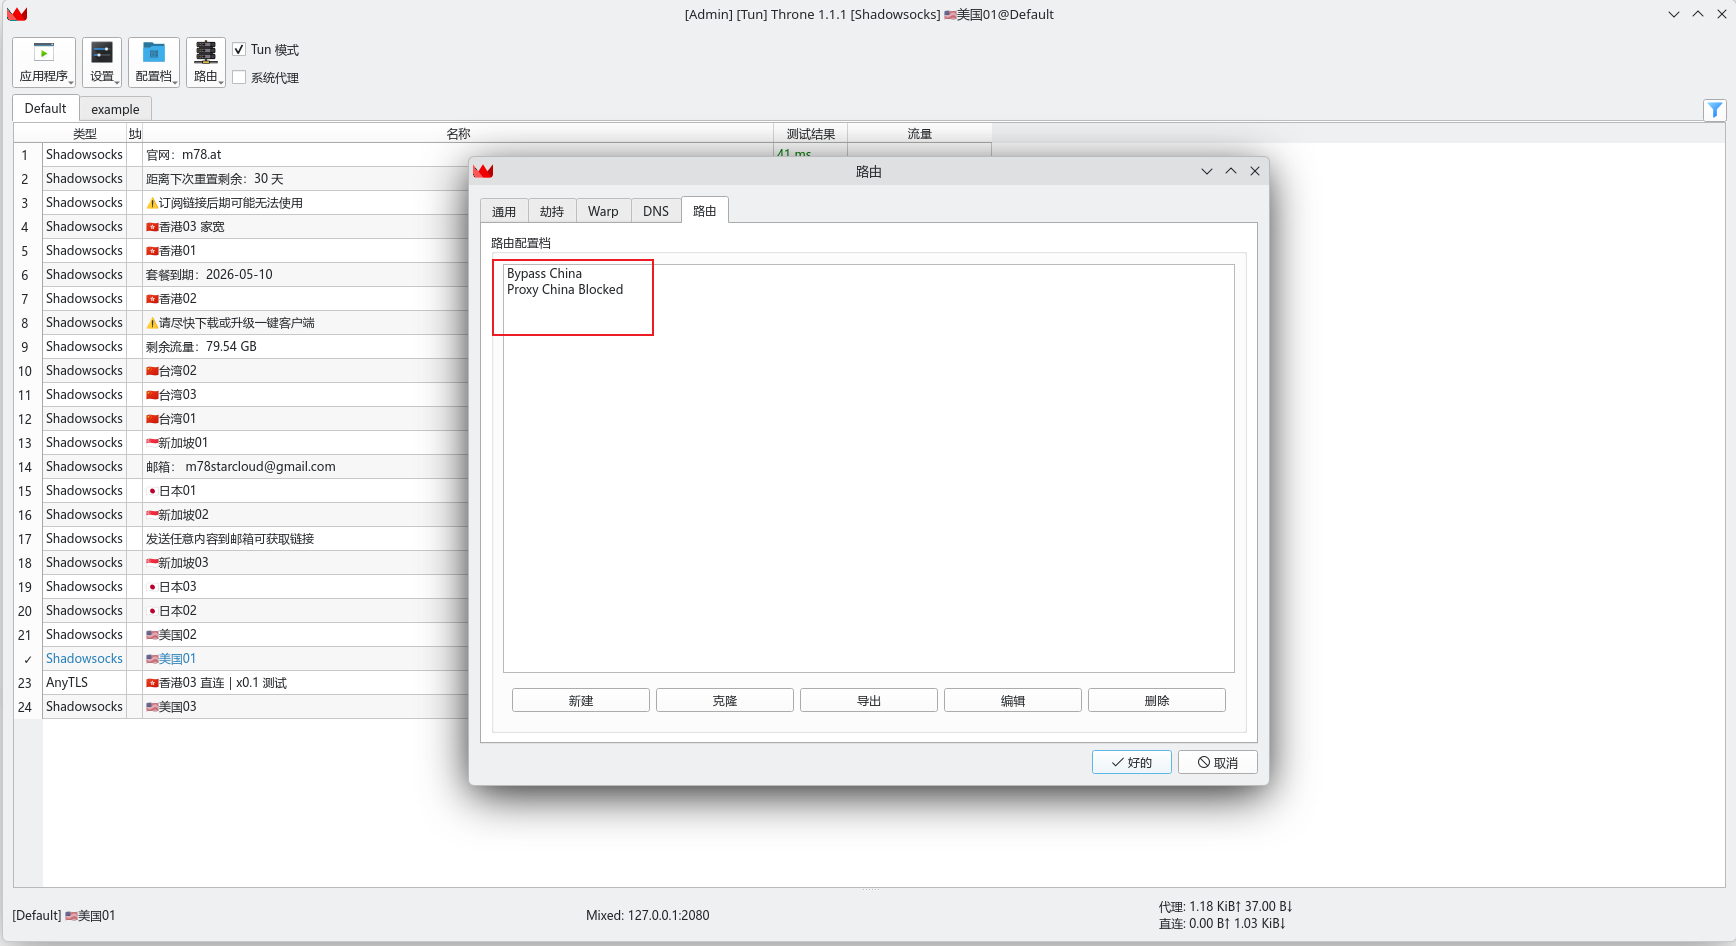Click the 邮箱 m78starcloud@gmail.com row
The image size is (1736, 946).
(x=255, y=467)
